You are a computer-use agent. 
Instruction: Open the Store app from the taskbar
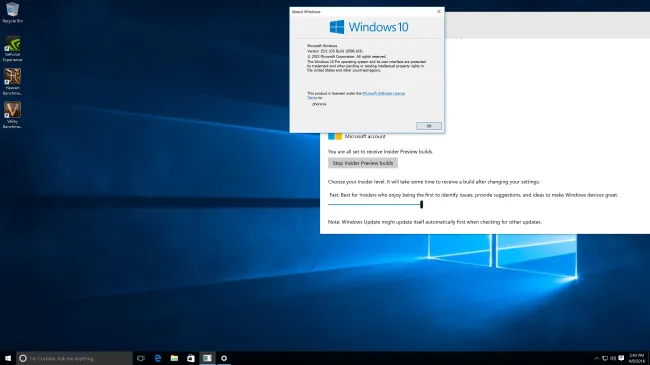coord(191,358)
